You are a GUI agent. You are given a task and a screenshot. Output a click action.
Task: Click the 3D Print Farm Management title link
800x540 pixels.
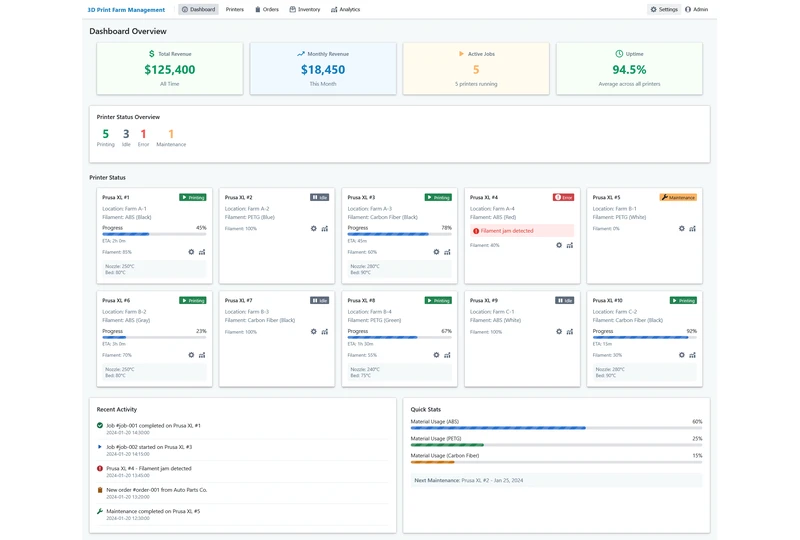tap(126, 10)
